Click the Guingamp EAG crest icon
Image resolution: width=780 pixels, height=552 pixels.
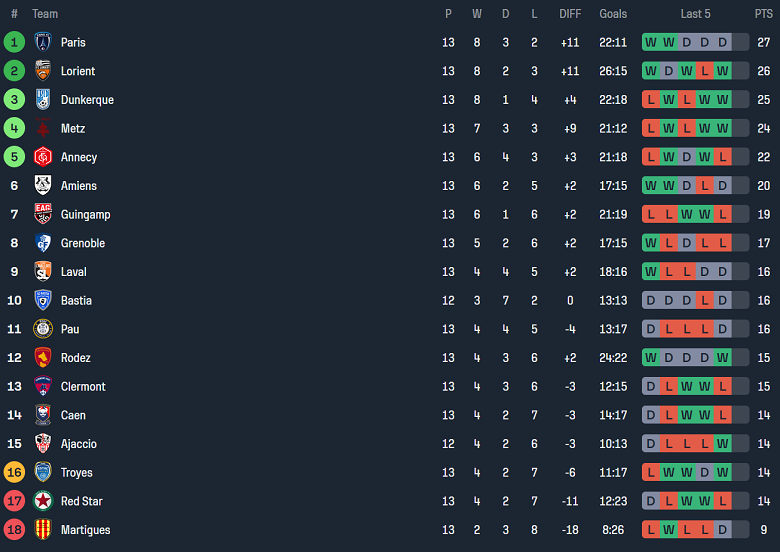coord(43,214)
